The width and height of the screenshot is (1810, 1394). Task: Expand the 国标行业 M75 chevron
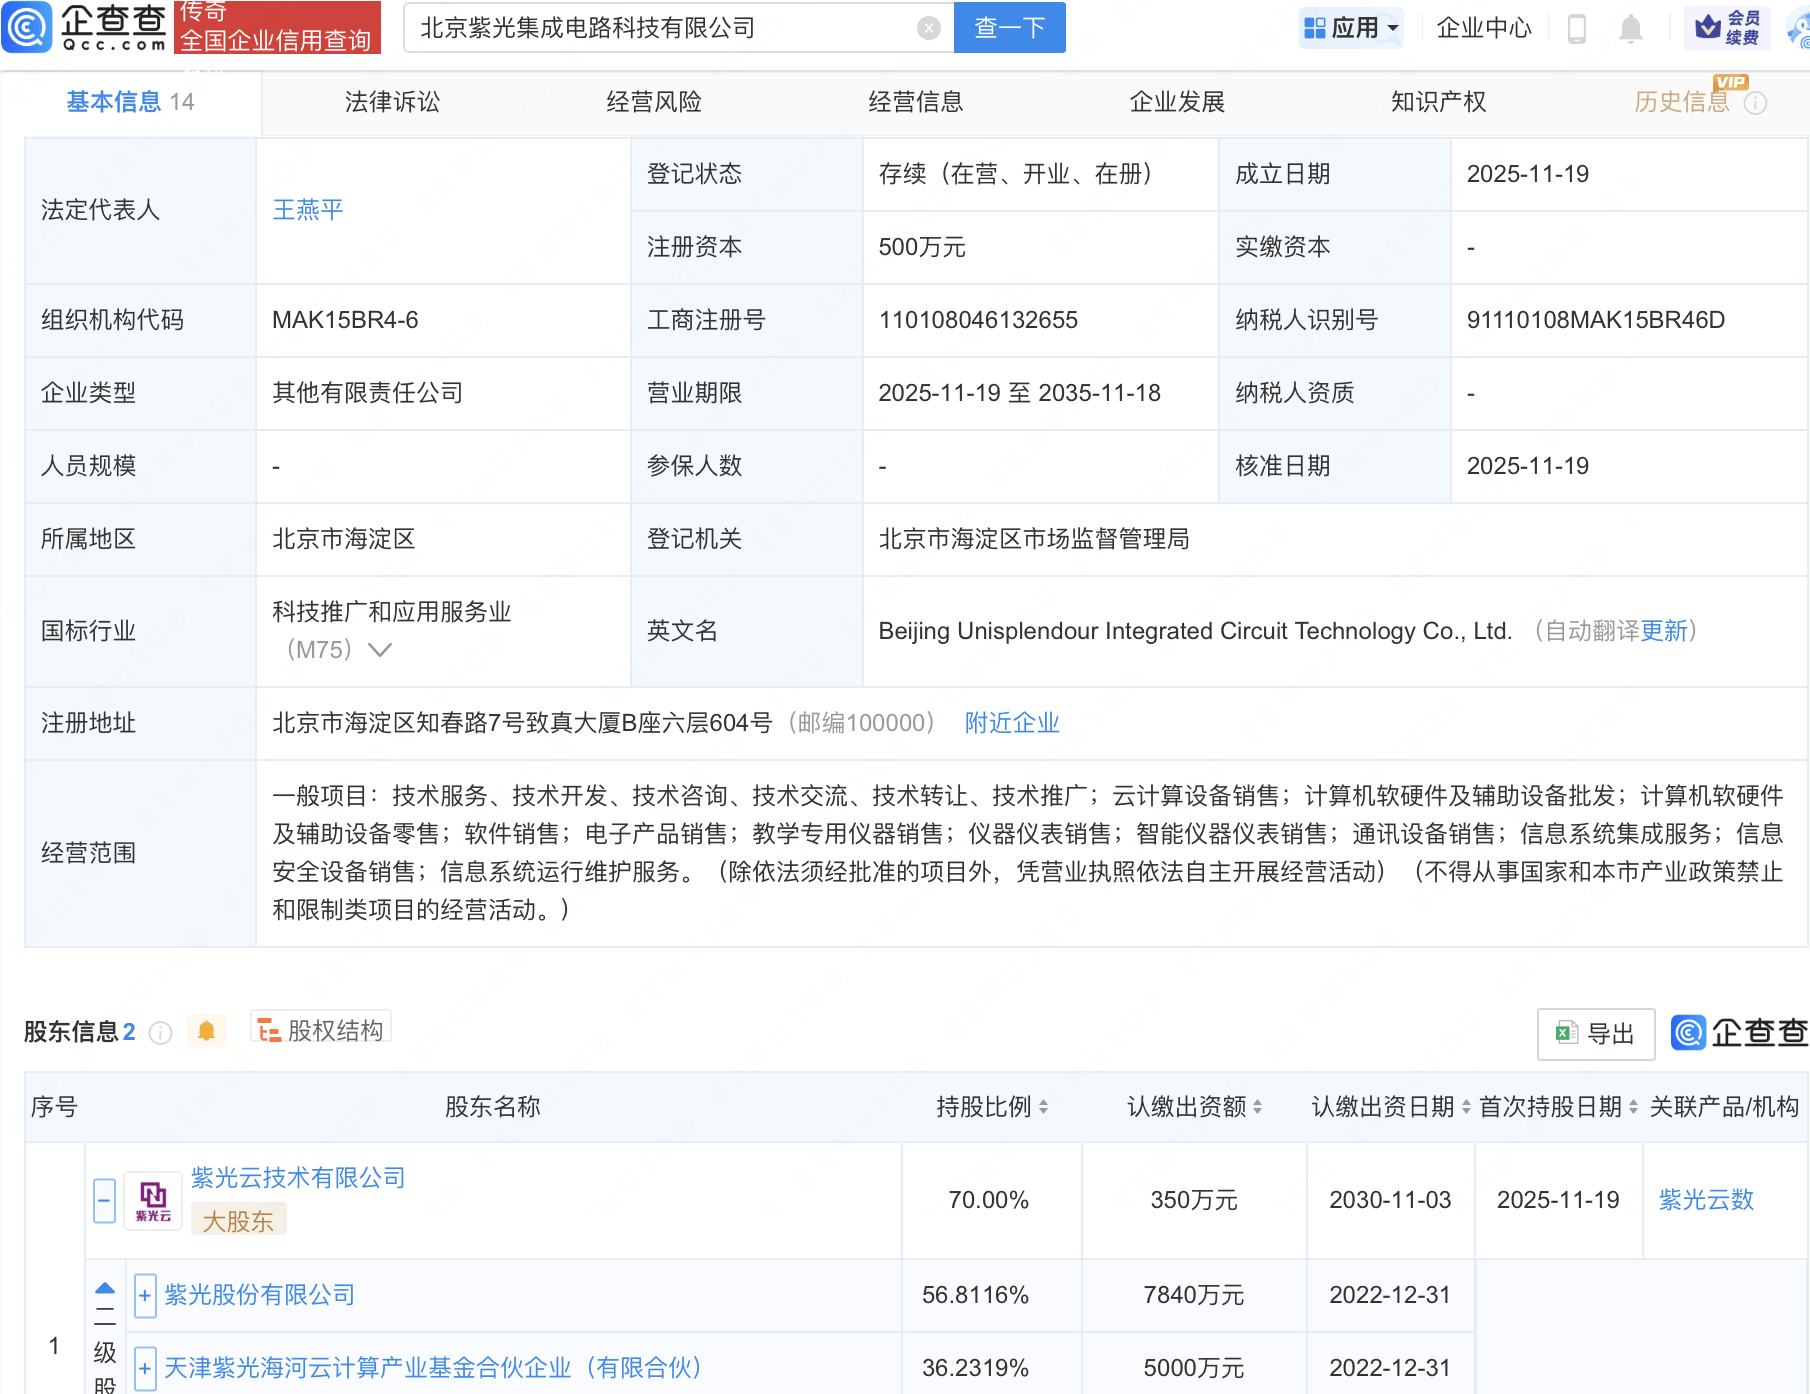click(380, 650)
